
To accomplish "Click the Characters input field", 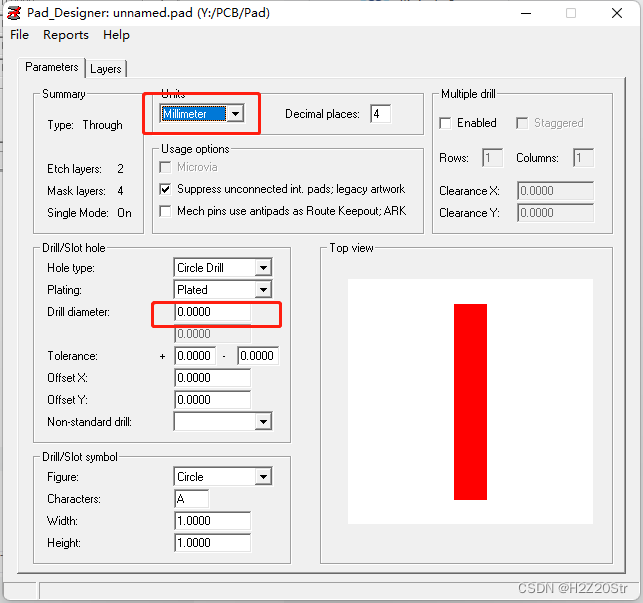I will (x=192, y=499).
